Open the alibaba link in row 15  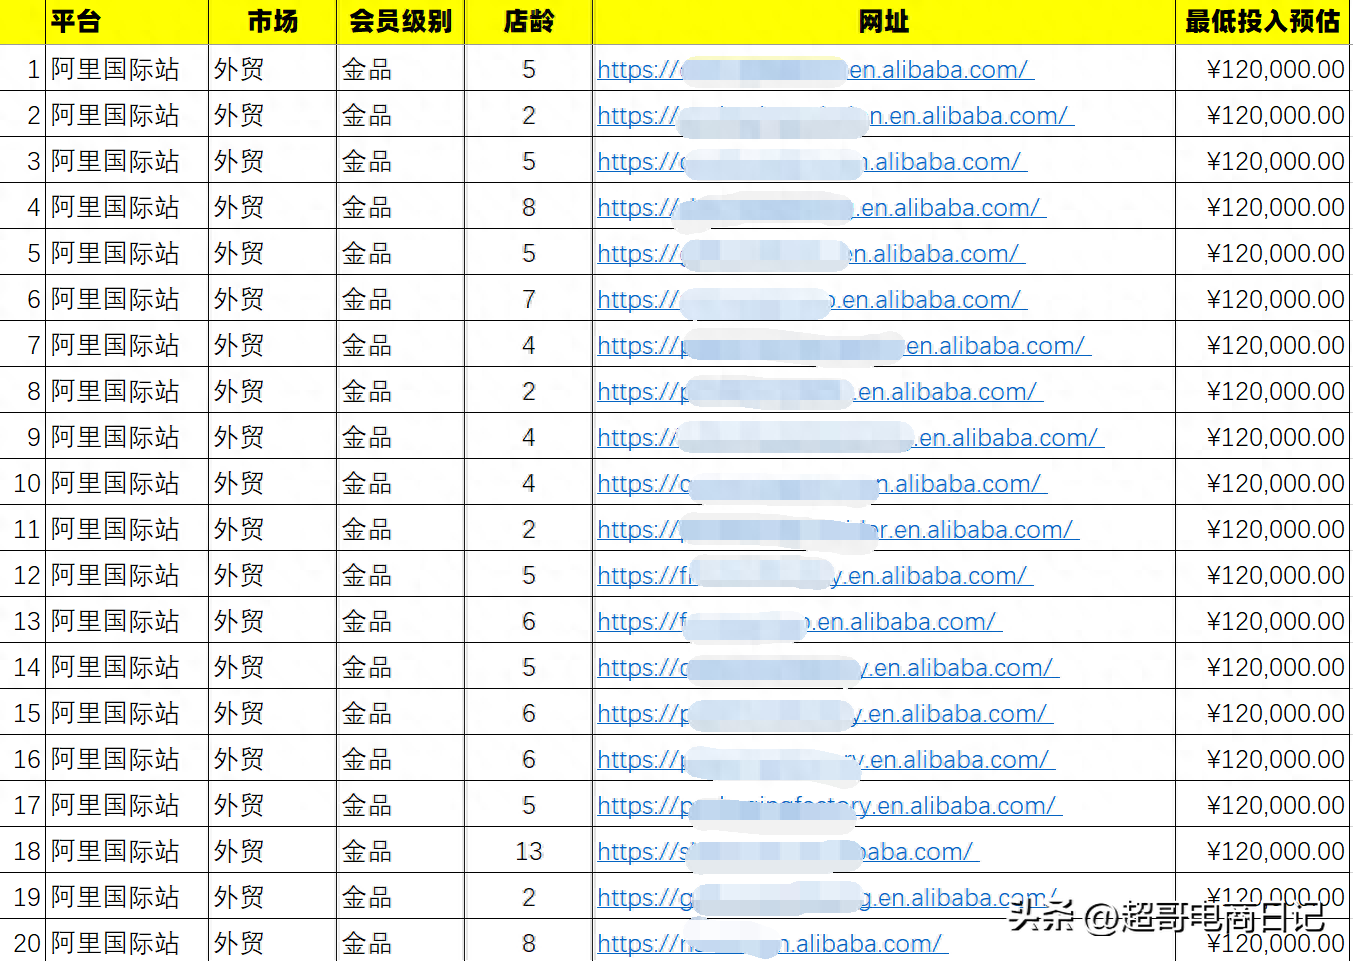[x=825, y=713]
